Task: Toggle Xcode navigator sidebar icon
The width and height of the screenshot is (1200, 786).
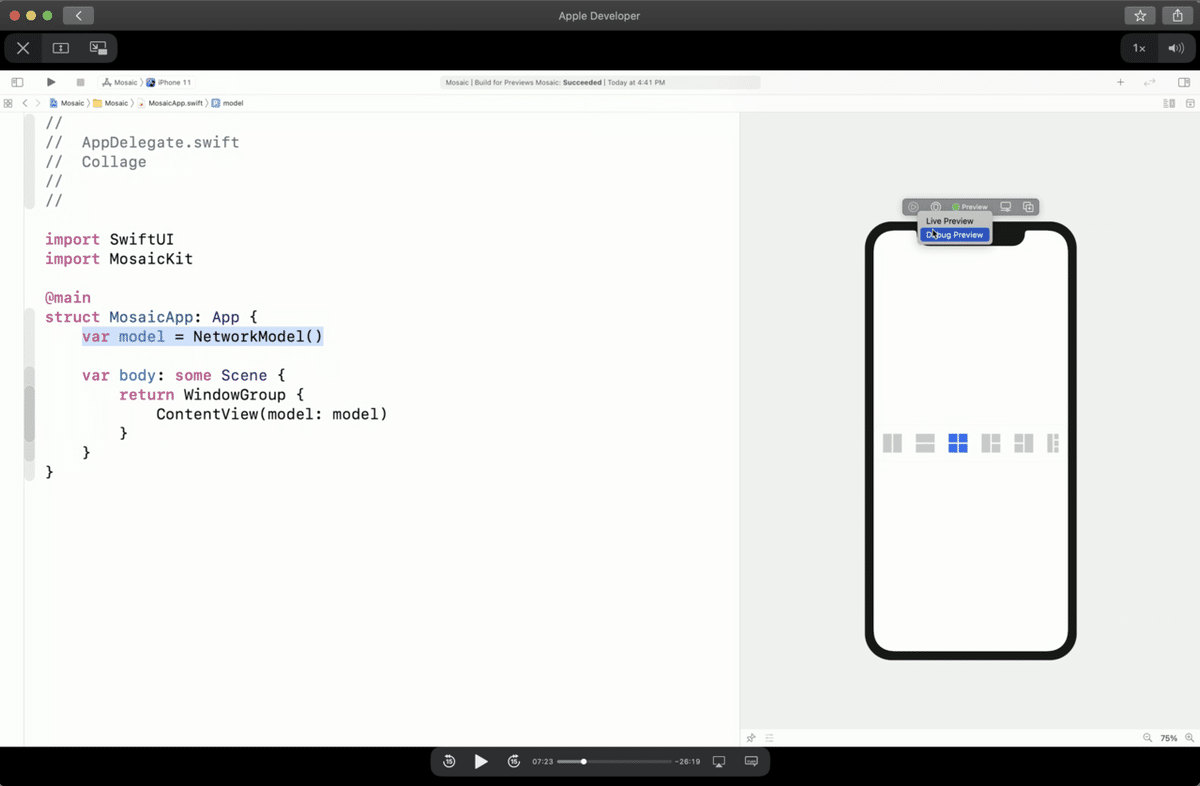Action: pyautogui.click(x=17, y=82)
